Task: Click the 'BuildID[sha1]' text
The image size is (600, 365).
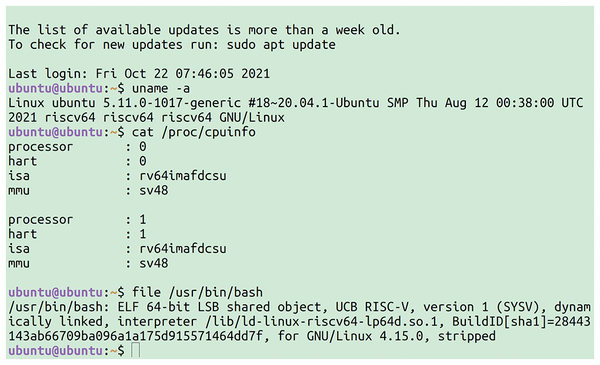Action: coord(499,321)
